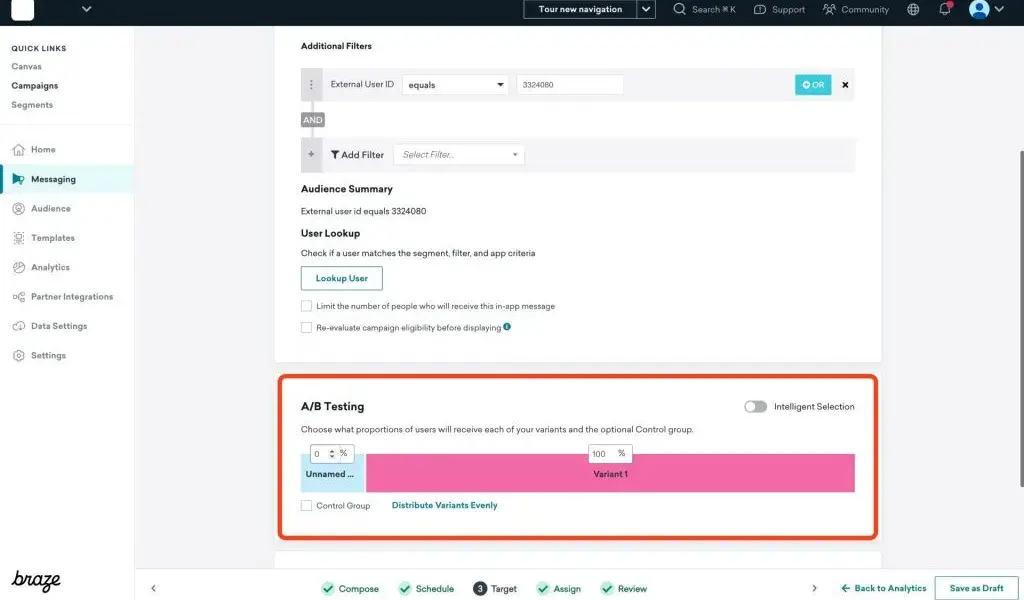Click the Search magnifier icon
Viewport: 1024px width, 600px height.
point(680,10)
